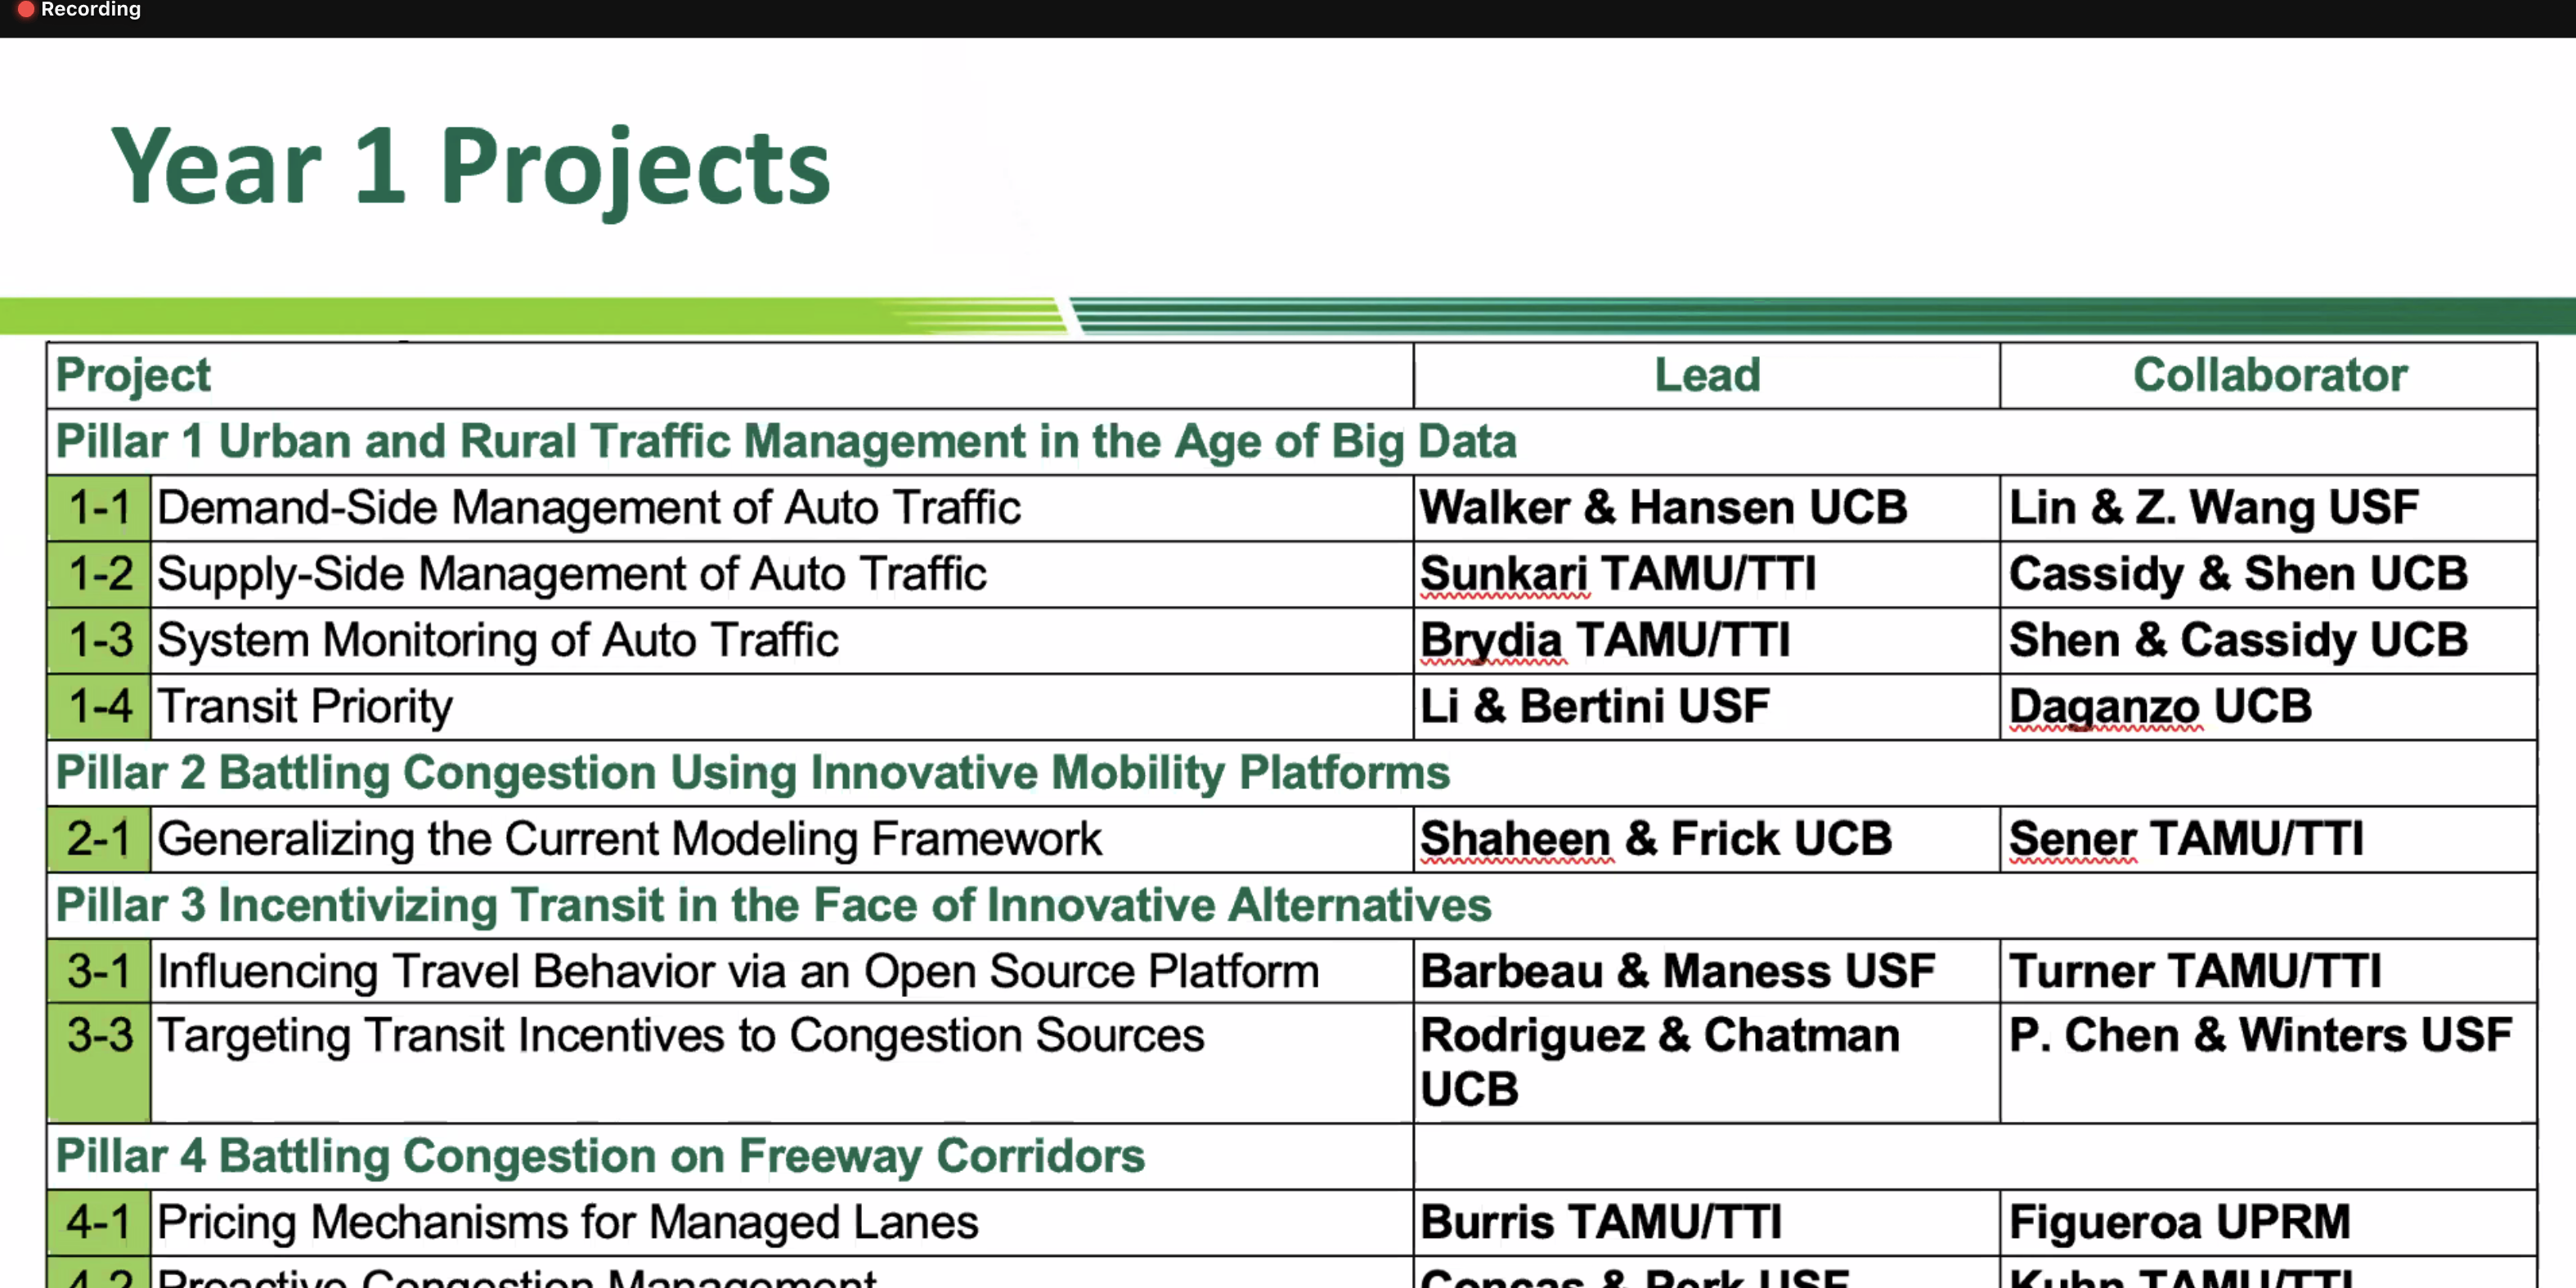Click project number 3-3 cell
2576x1288 pixels.
(99, 1063)
